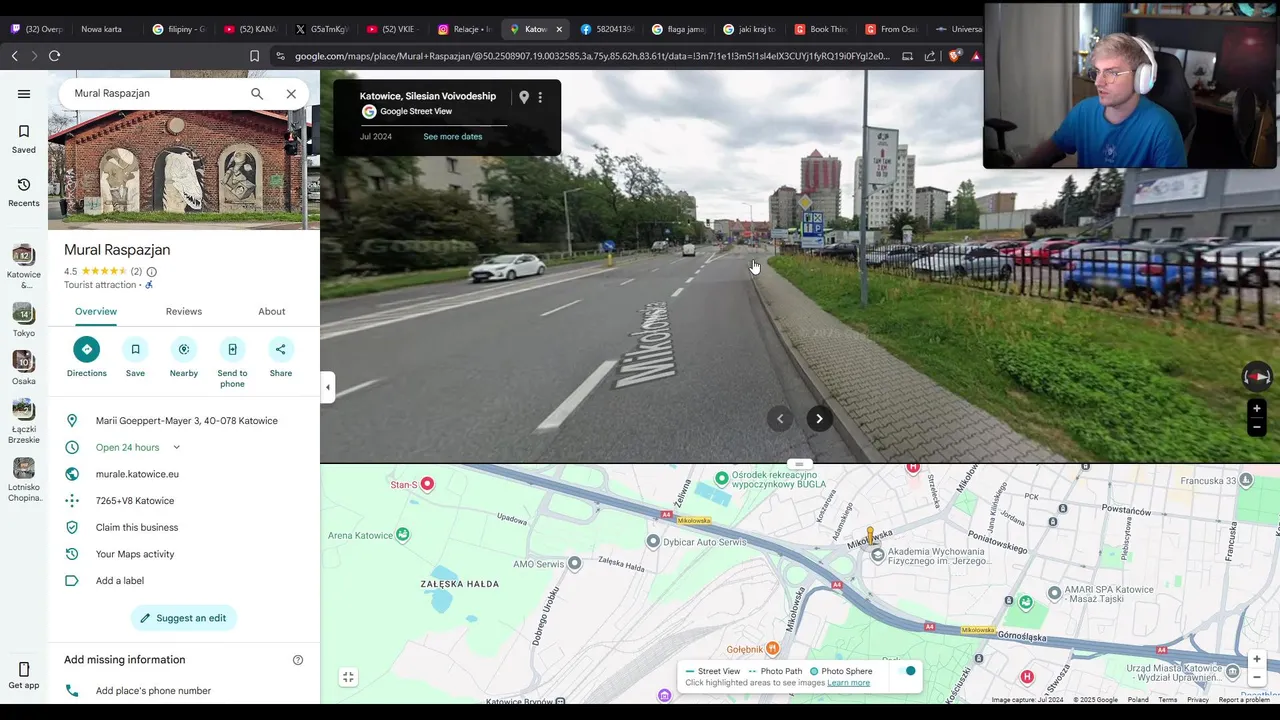1280x720 pixels.
Task: Zoom out on the bottom map
Action: 1257,677
